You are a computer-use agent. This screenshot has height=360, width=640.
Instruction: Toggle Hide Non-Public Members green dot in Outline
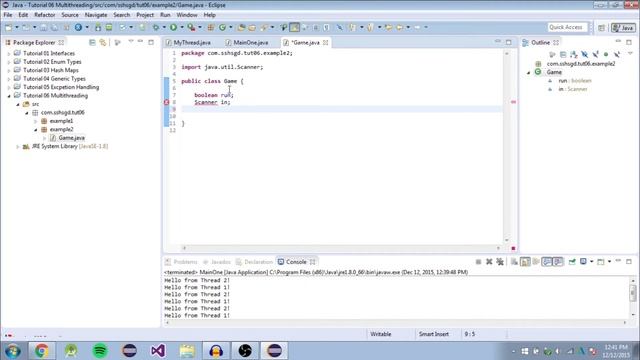tap(606, 54)
